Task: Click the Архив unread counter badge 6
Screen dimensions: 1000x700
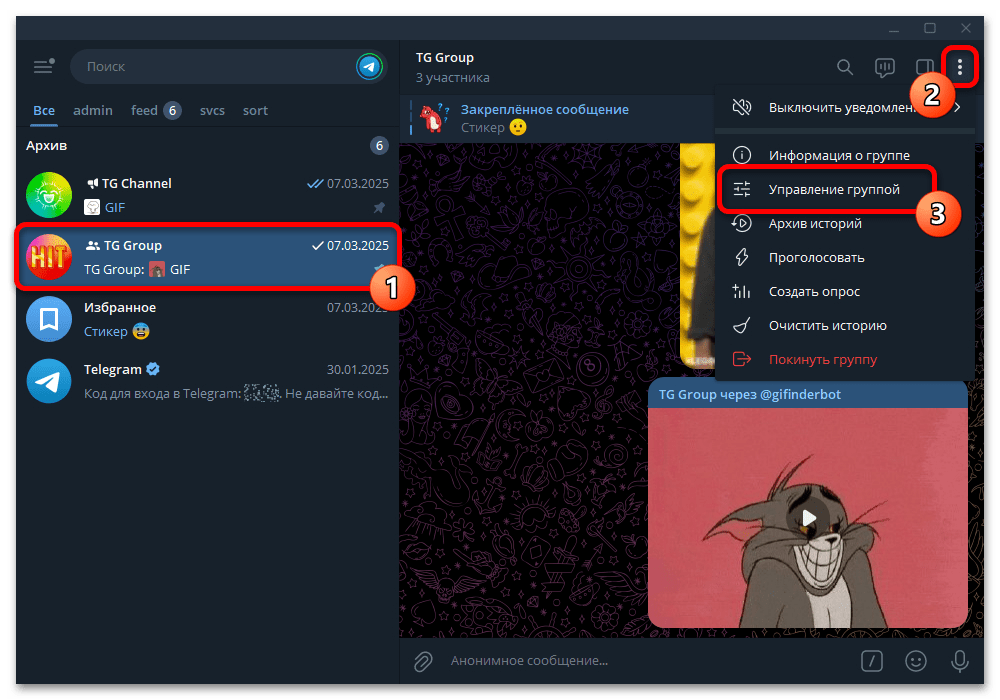Action: click(x=379, y=146)
